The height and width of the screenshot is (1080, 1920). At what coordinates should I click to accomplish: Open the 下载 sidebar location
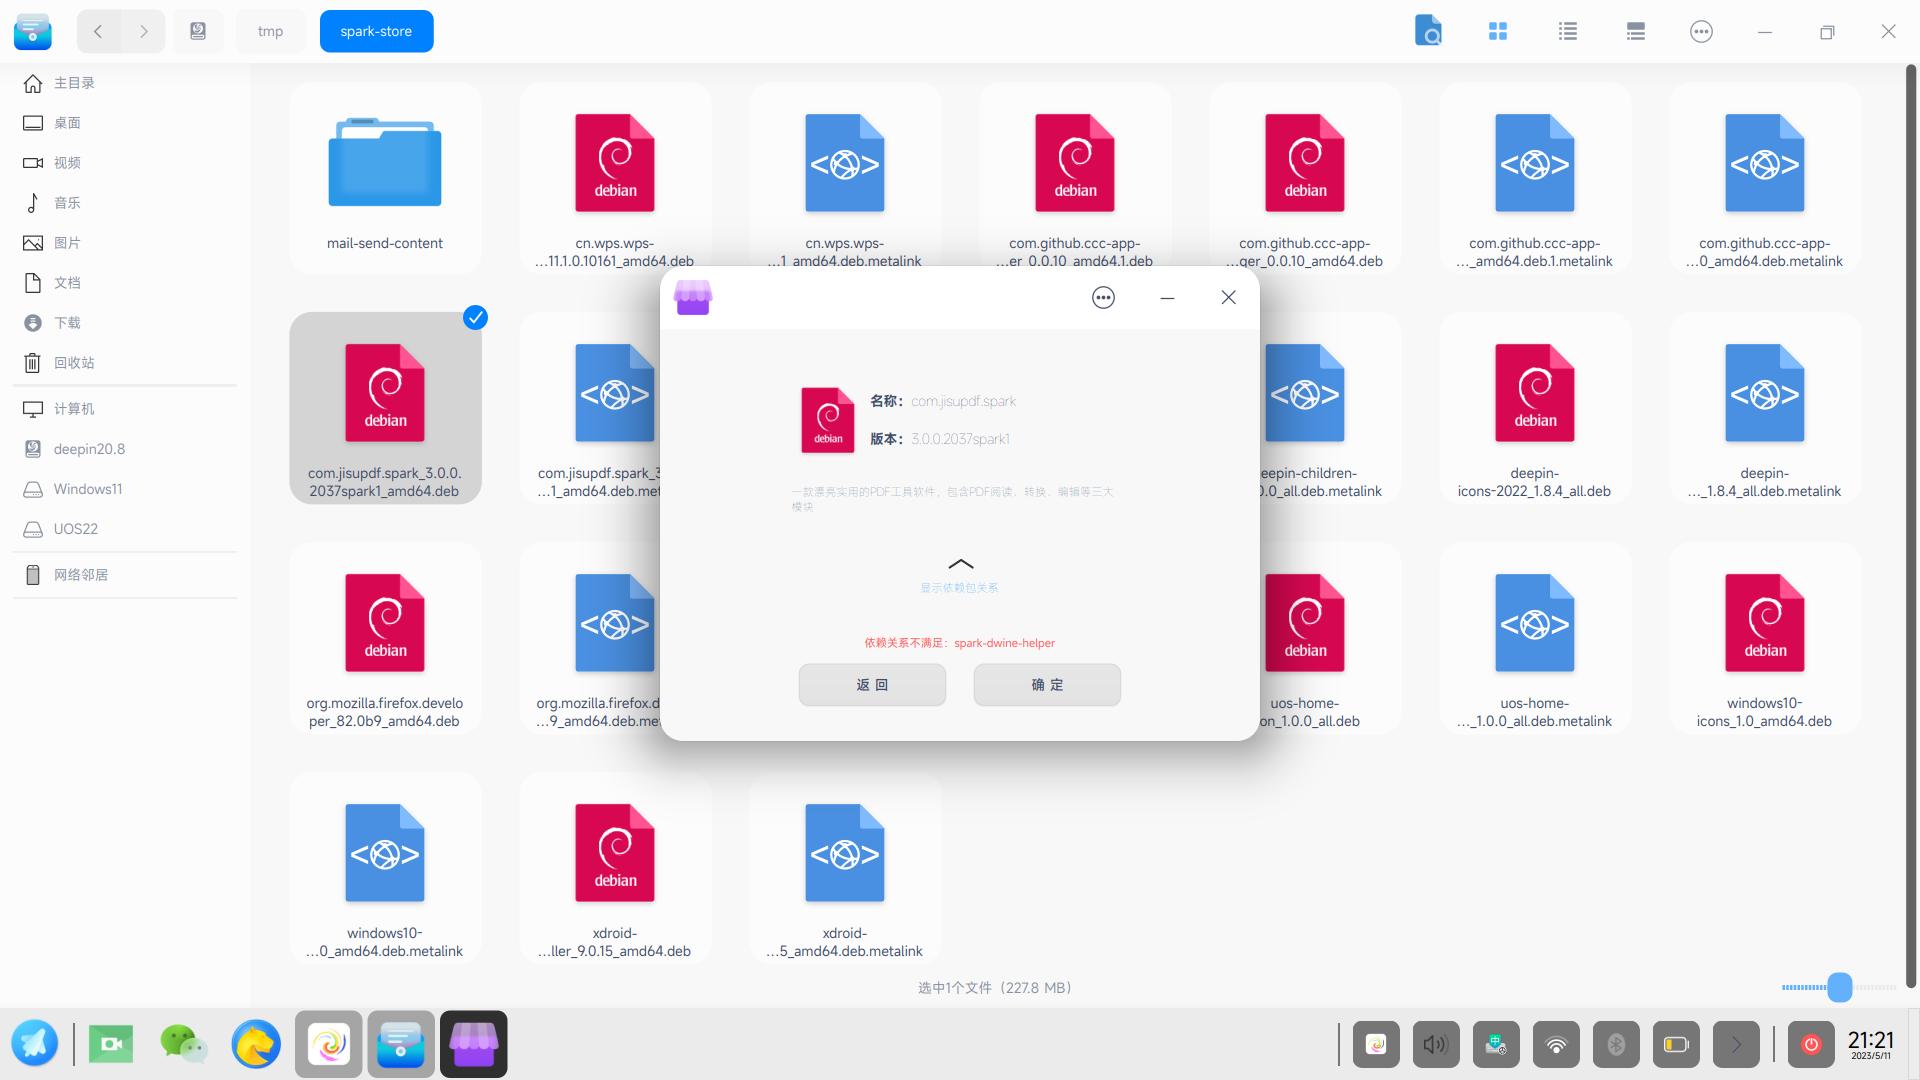(x=67, y=323)
